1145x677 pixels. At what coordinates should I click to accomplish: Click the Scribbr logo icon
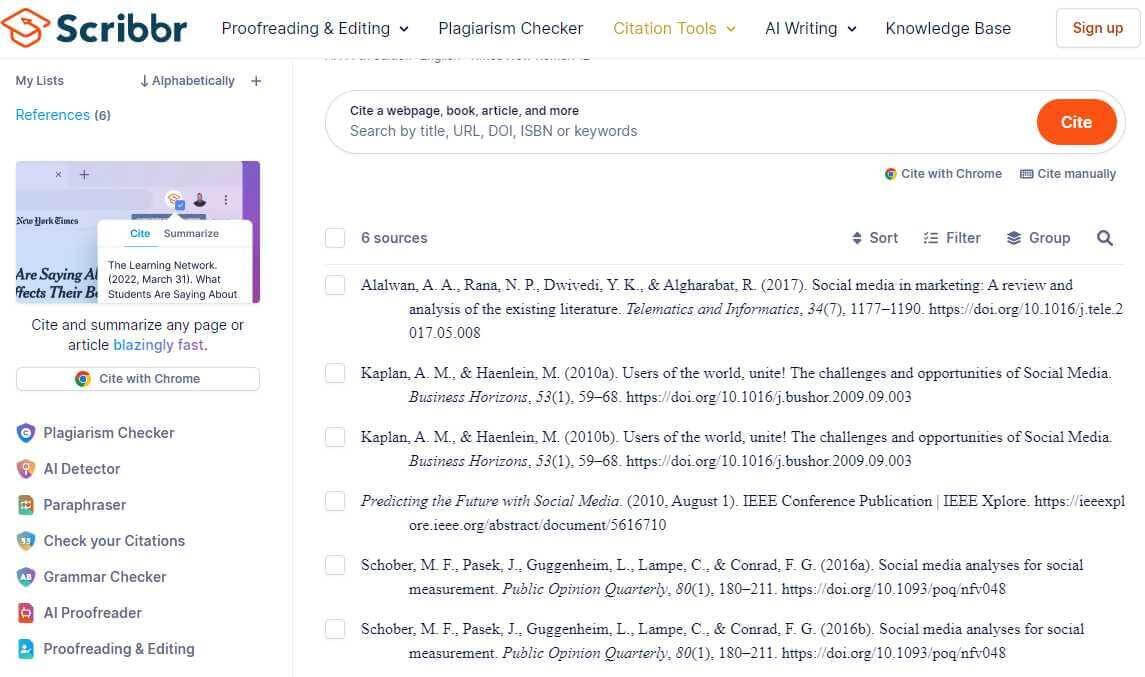25,28
